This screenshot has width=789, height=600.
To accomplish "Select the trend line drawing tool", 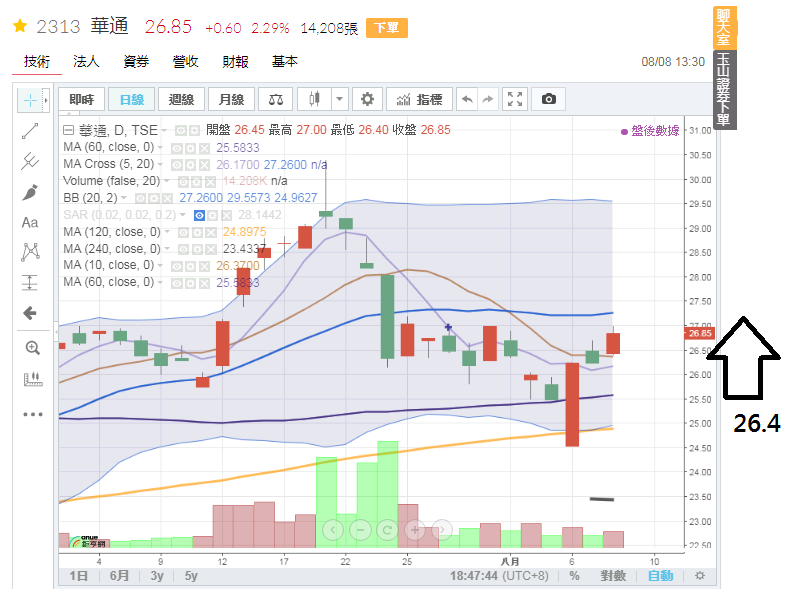I will coord(30,131).
